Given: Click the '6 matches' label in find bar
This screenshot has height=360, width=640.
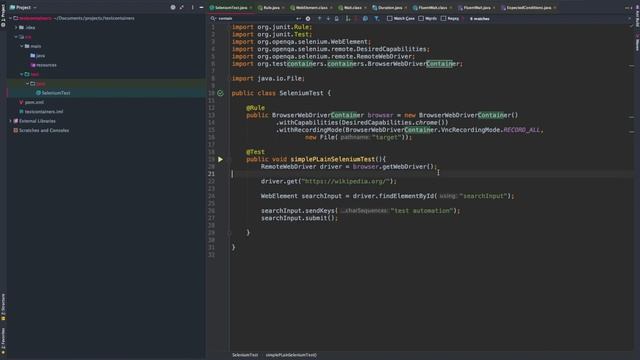Looking at the screenshot, I should pos(479,19).
